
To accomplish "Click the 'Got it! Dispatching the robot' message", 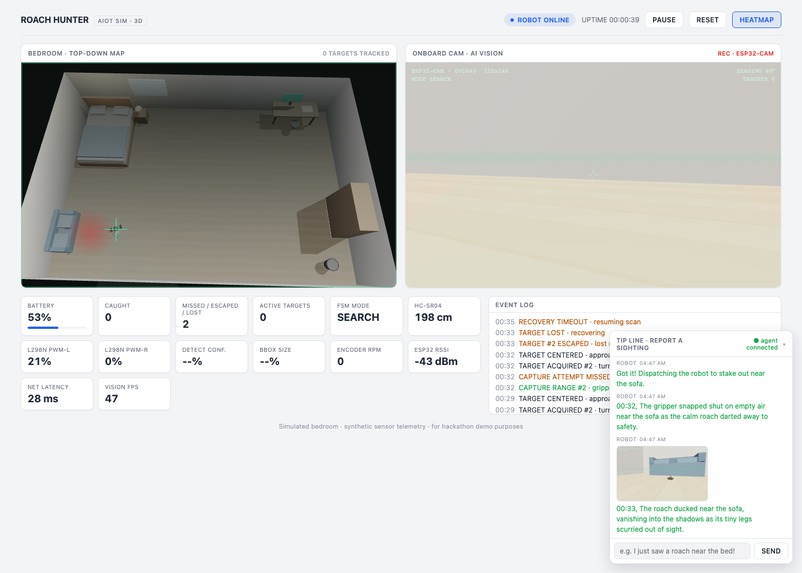I will point(690,379).
